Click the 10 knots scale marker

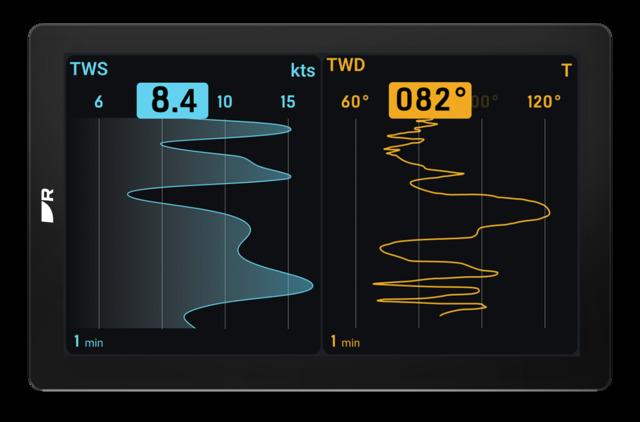click(x=224, y=102)
